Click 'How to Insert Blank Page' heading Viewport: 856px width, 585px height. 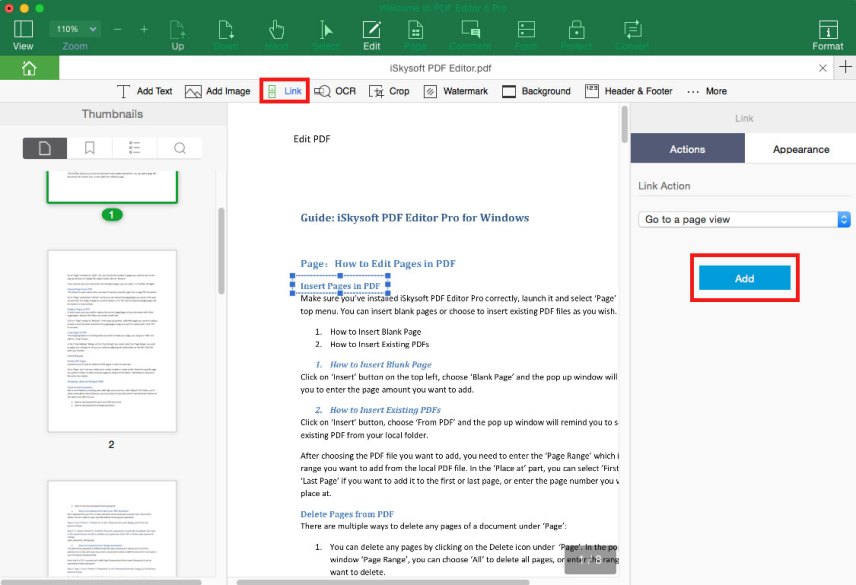pos(381,365)
